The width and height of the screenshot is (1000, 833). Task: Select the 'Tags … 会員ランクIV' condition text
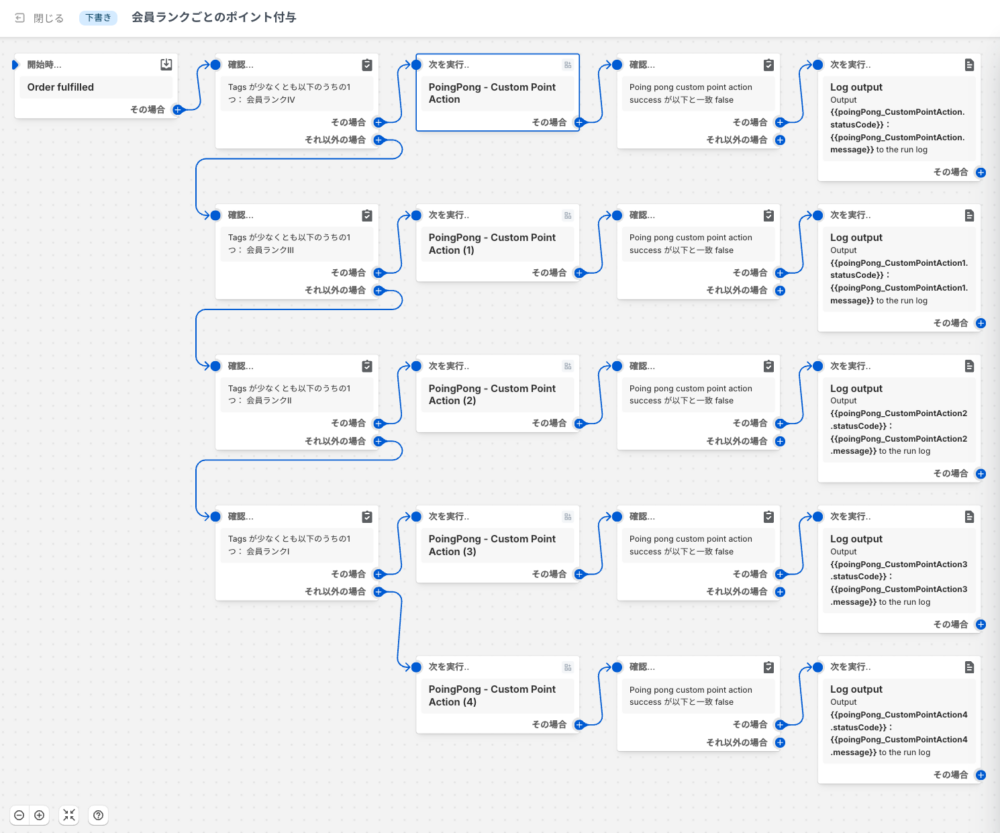point(290,93)
